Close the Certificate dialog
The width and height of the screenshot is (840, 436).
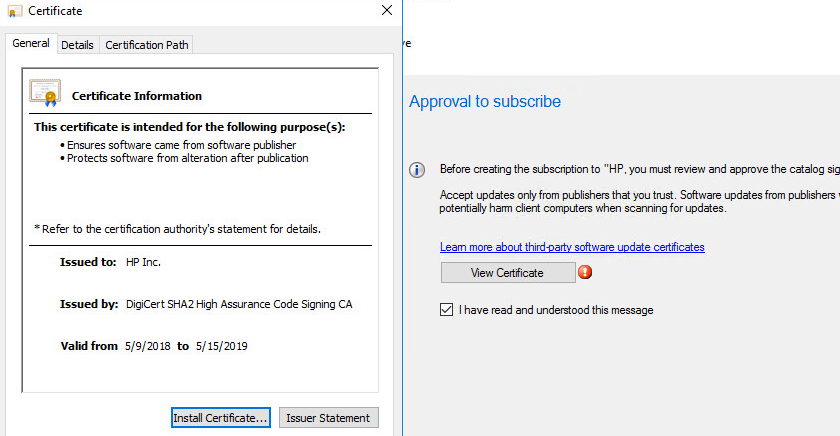click(387, 11)
